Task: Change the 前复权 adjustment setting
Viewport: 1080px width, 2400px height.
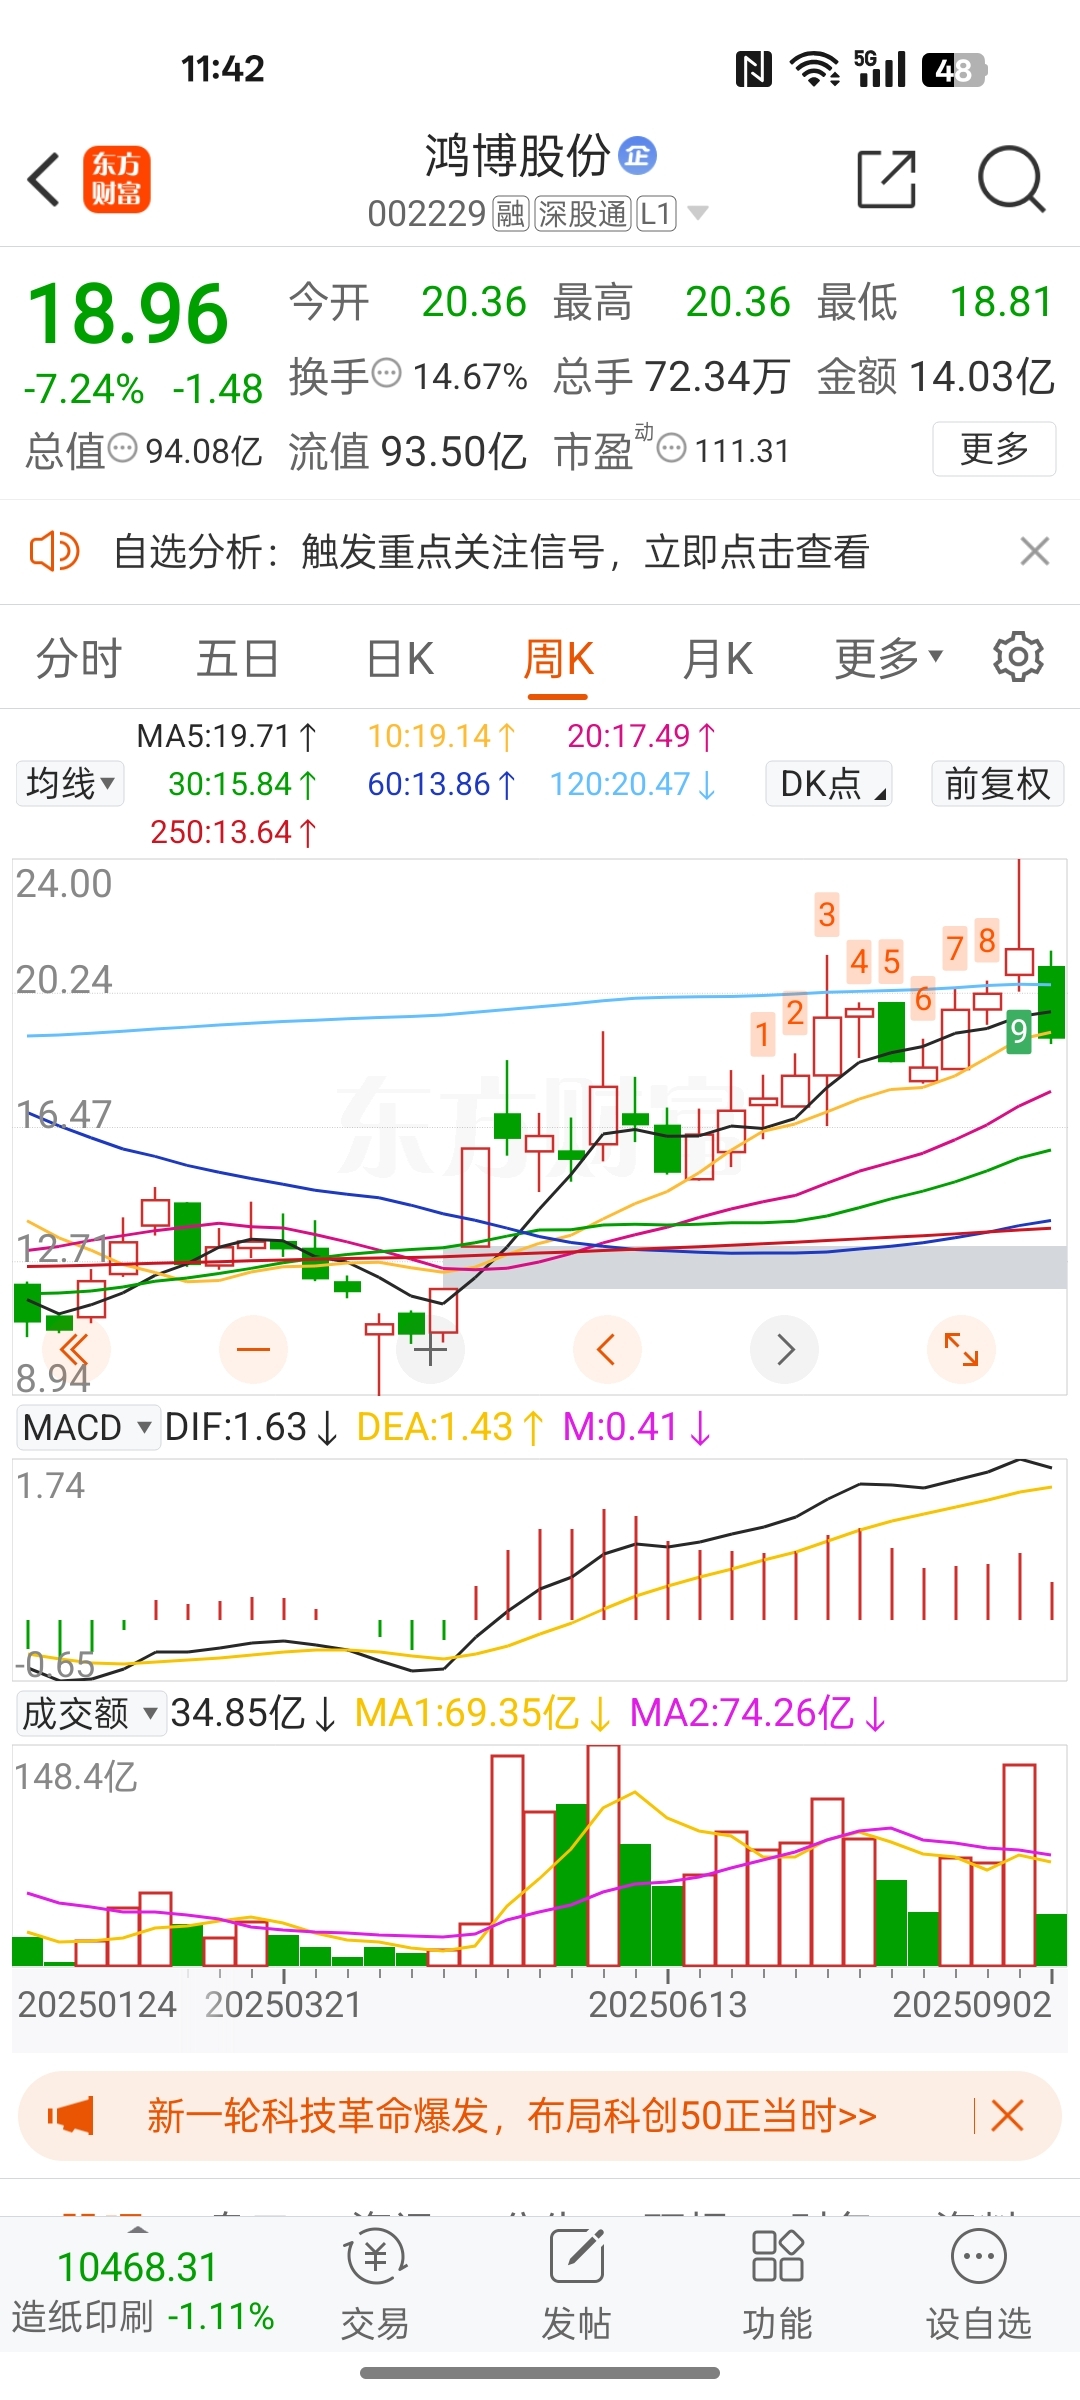Action: (997, 783)
